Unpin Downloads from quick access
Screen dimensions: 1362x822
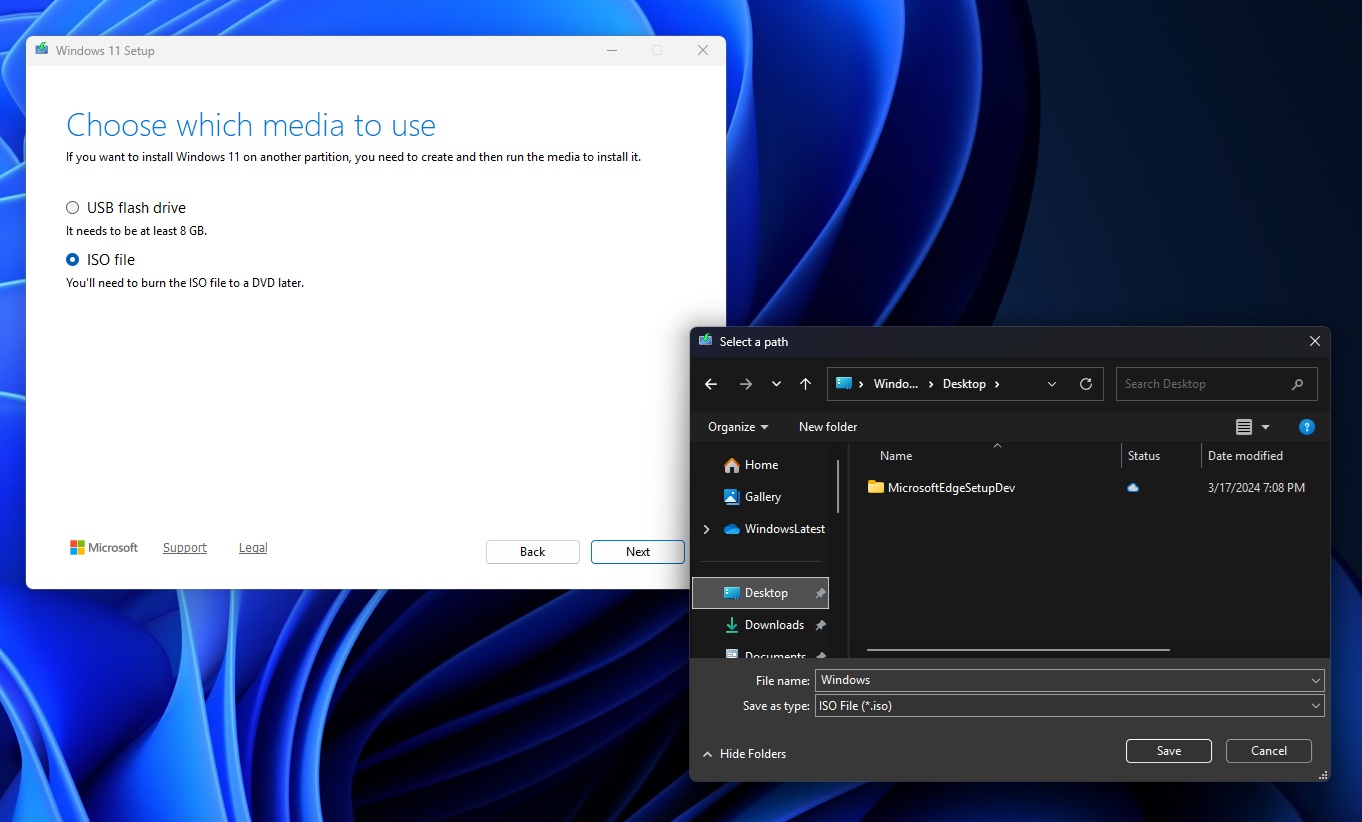(822, 624)
